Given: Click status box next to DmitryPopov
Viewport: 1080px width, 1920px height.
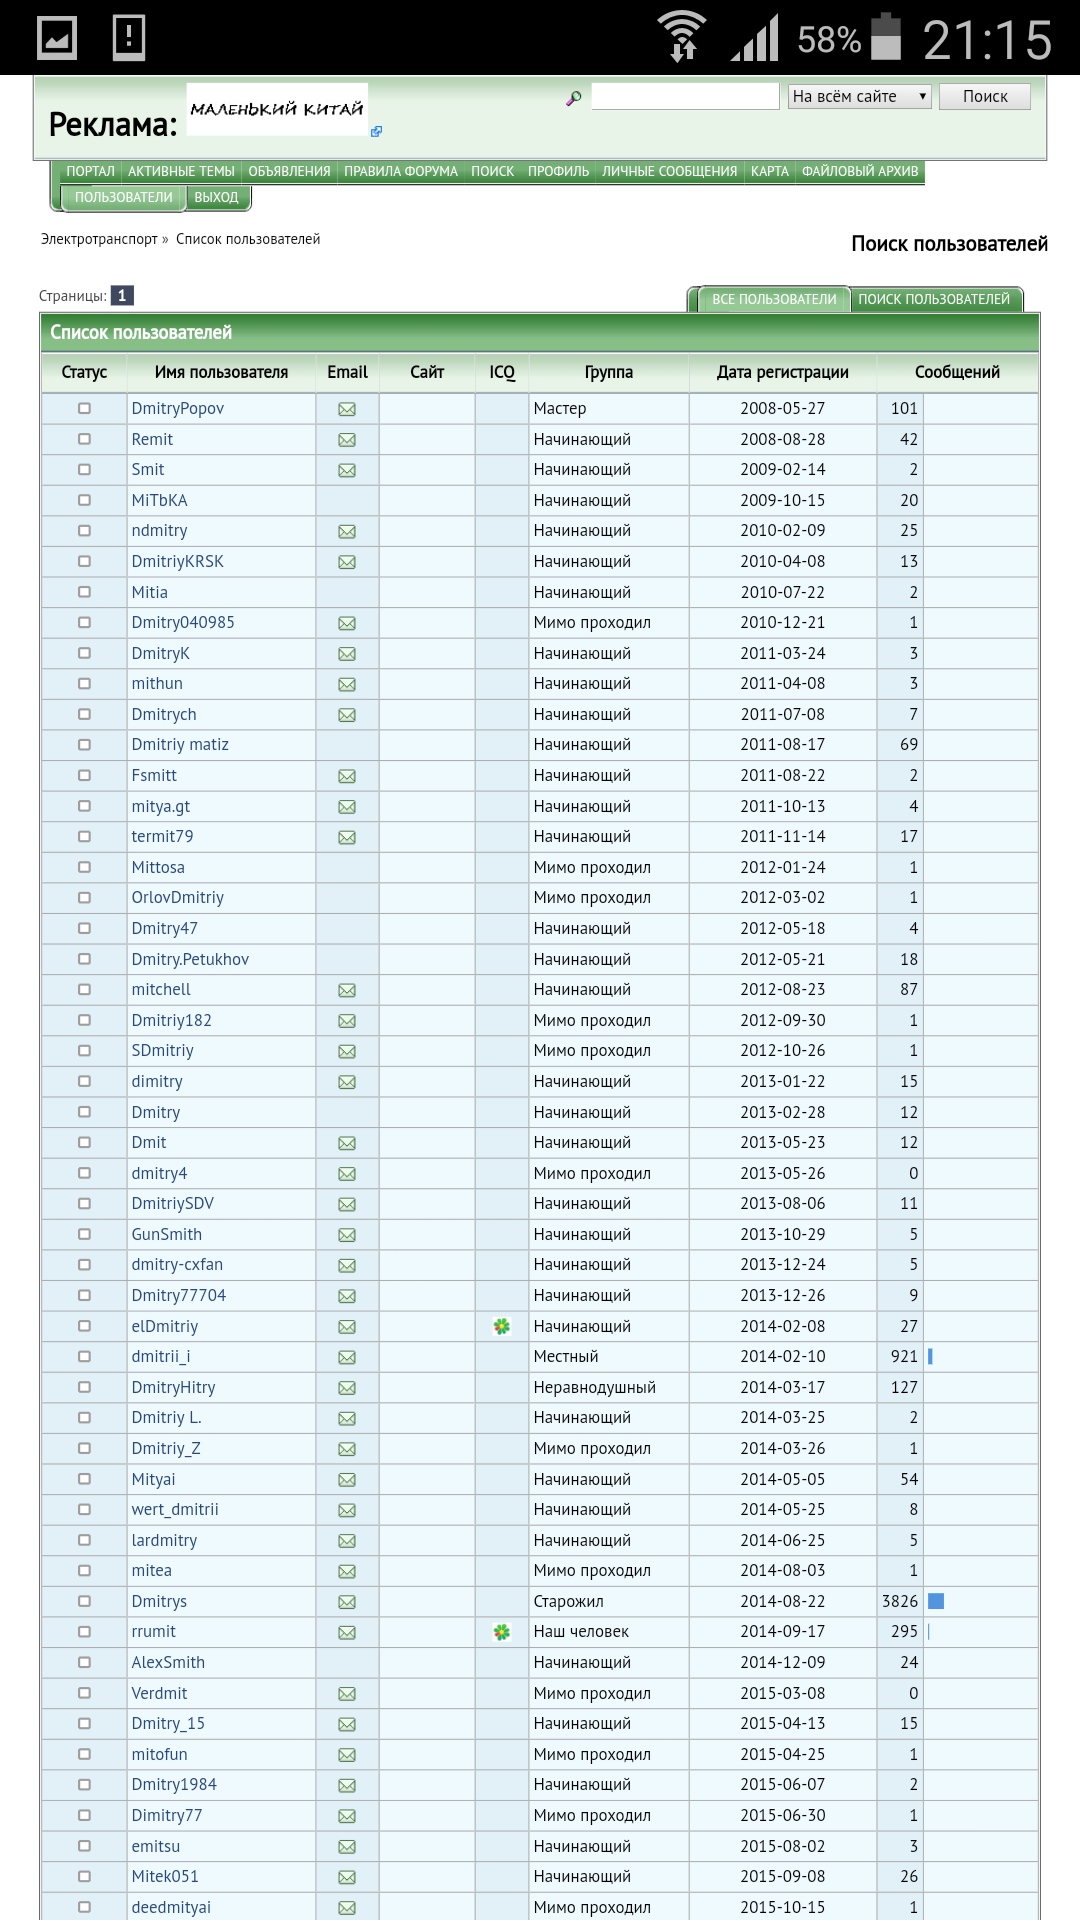Looking at the screenshot, I should (x=84, y=408).
